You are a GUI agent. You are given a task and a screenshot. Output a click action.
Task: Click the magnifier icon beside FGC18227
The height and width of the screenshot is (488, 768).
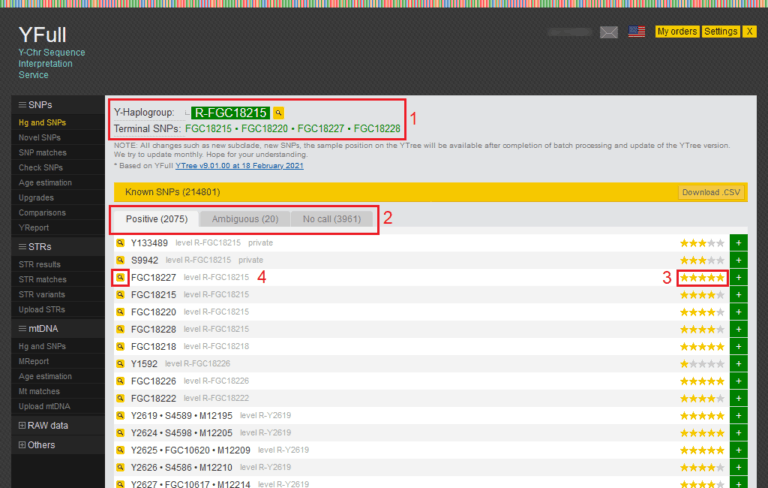[121, 277]
